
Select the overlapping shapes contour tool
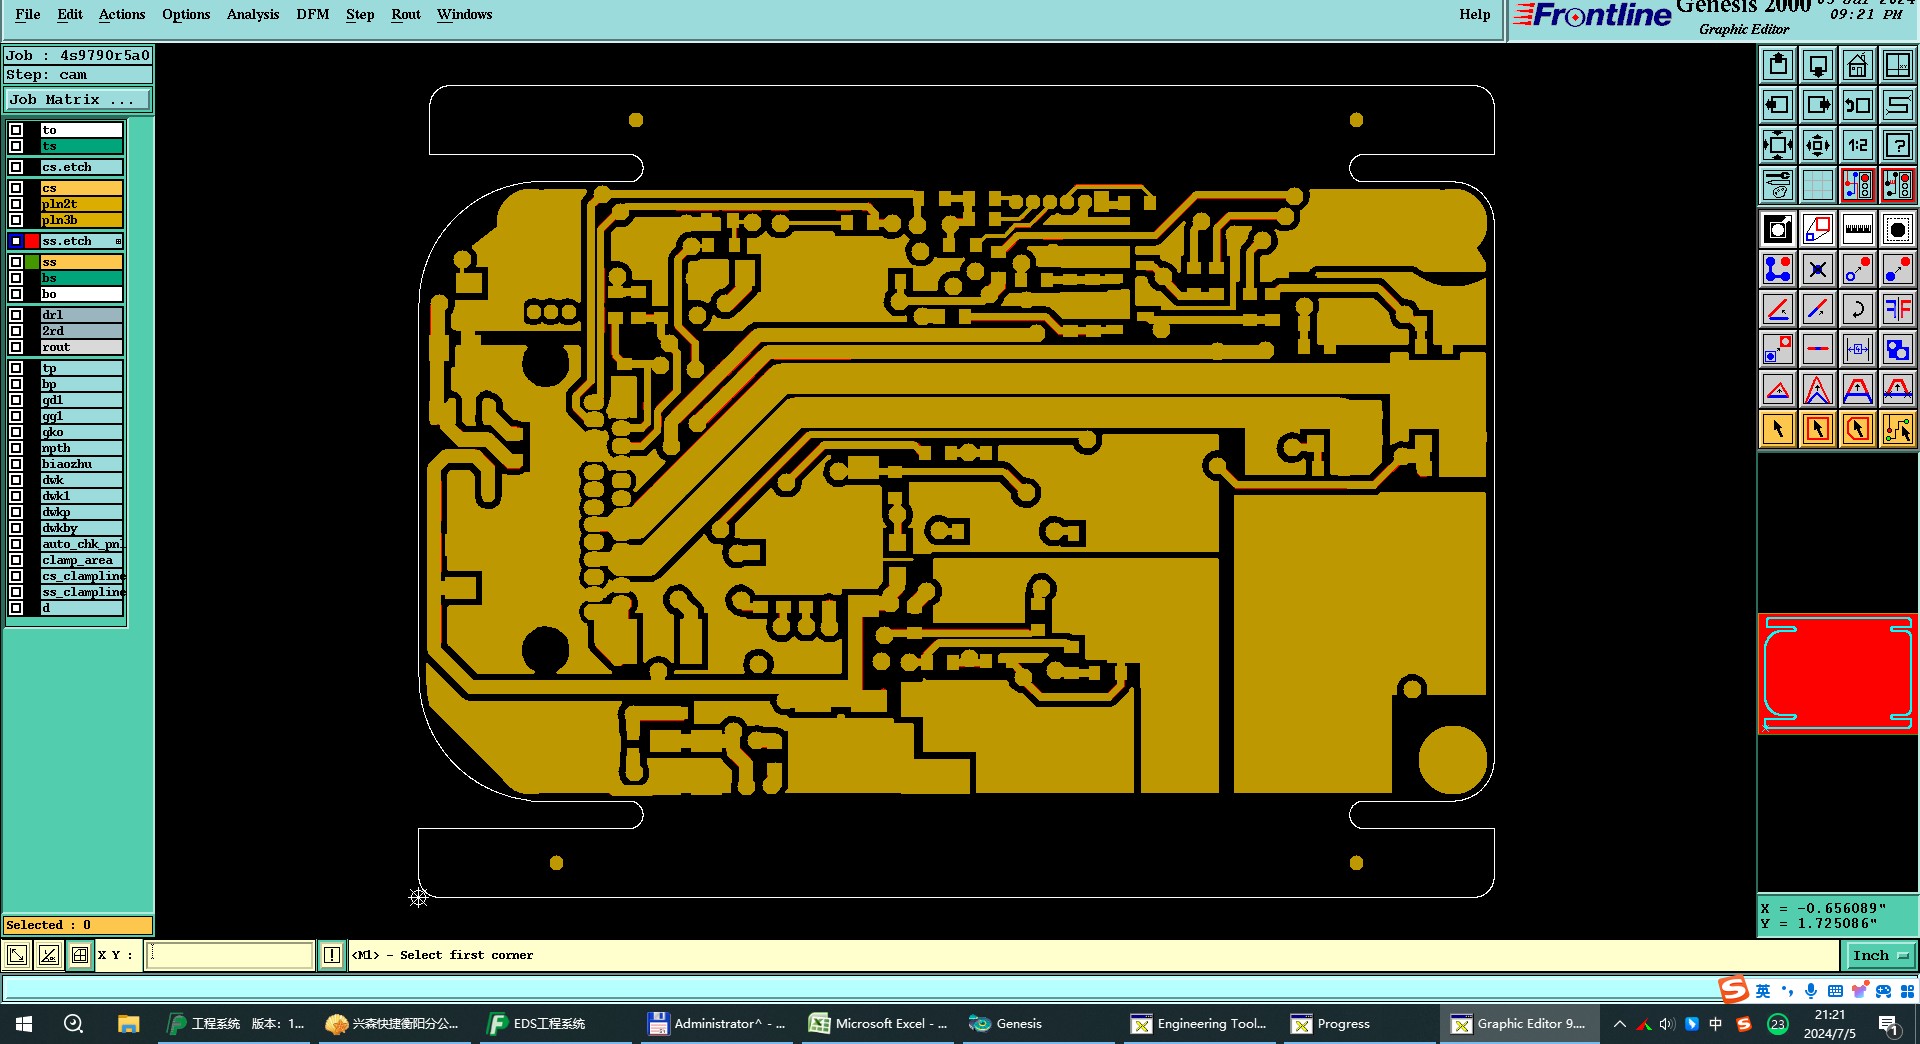point(1897,349)
